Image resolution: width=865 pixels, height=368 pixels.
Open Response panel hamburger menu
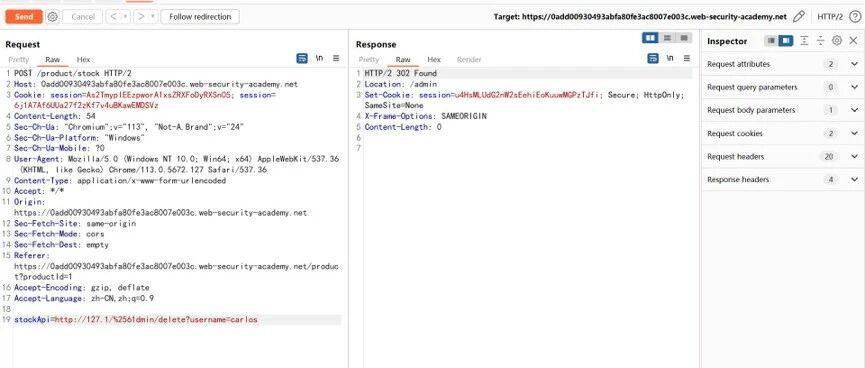(x=687, y=58)
